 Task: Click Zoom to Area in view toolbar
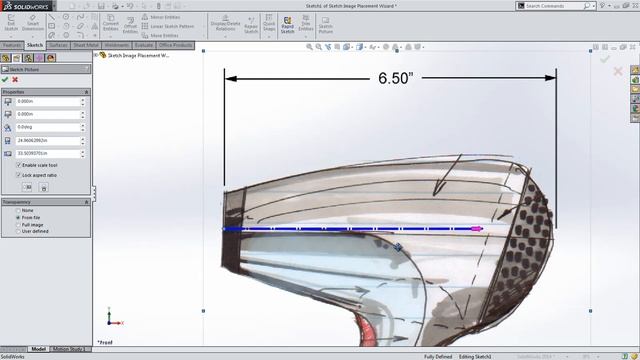click(319, 47)
